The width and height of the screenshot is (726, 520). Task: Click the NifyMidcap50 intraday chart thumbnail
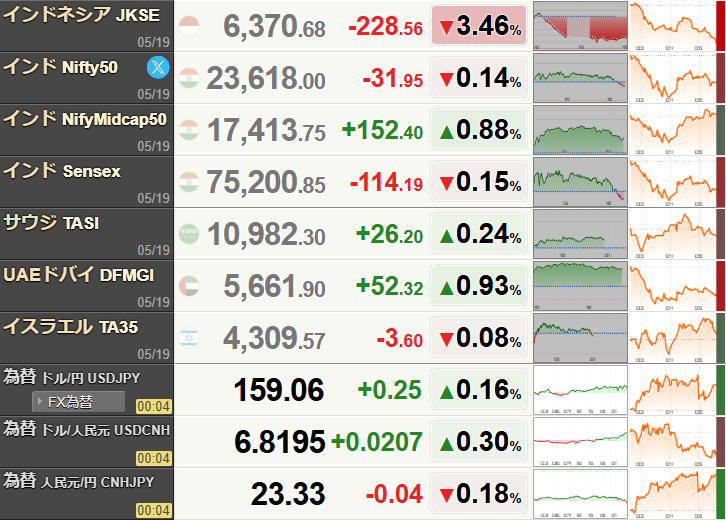(580, 130)
